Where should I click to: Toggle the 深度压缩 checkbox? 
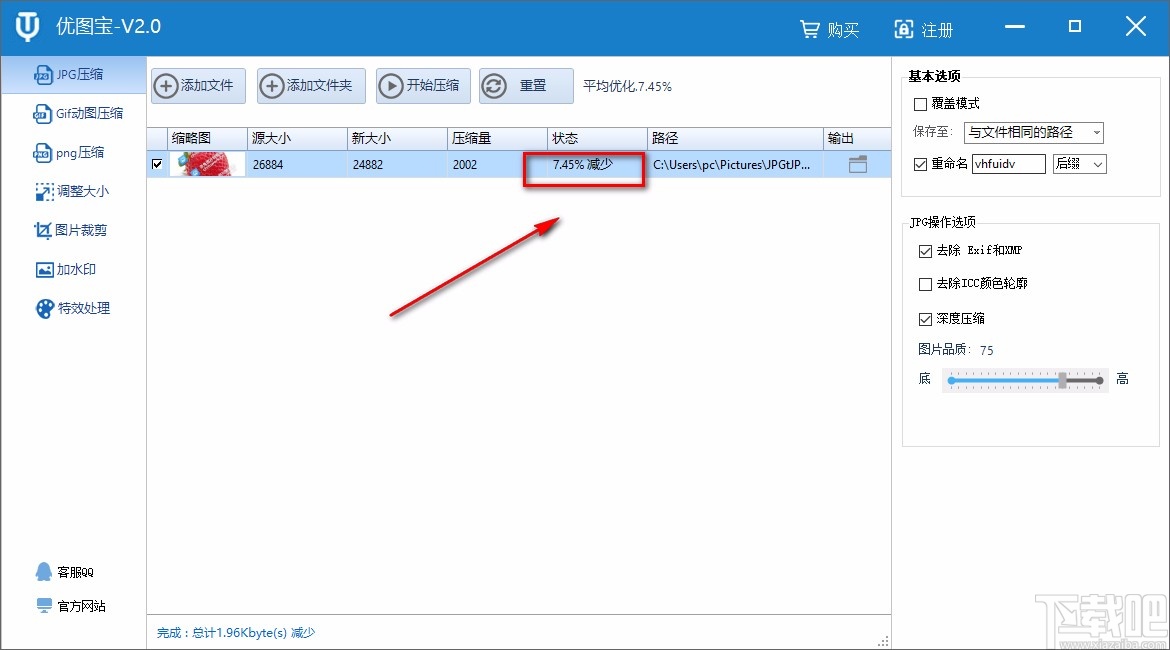pos(925,319)
